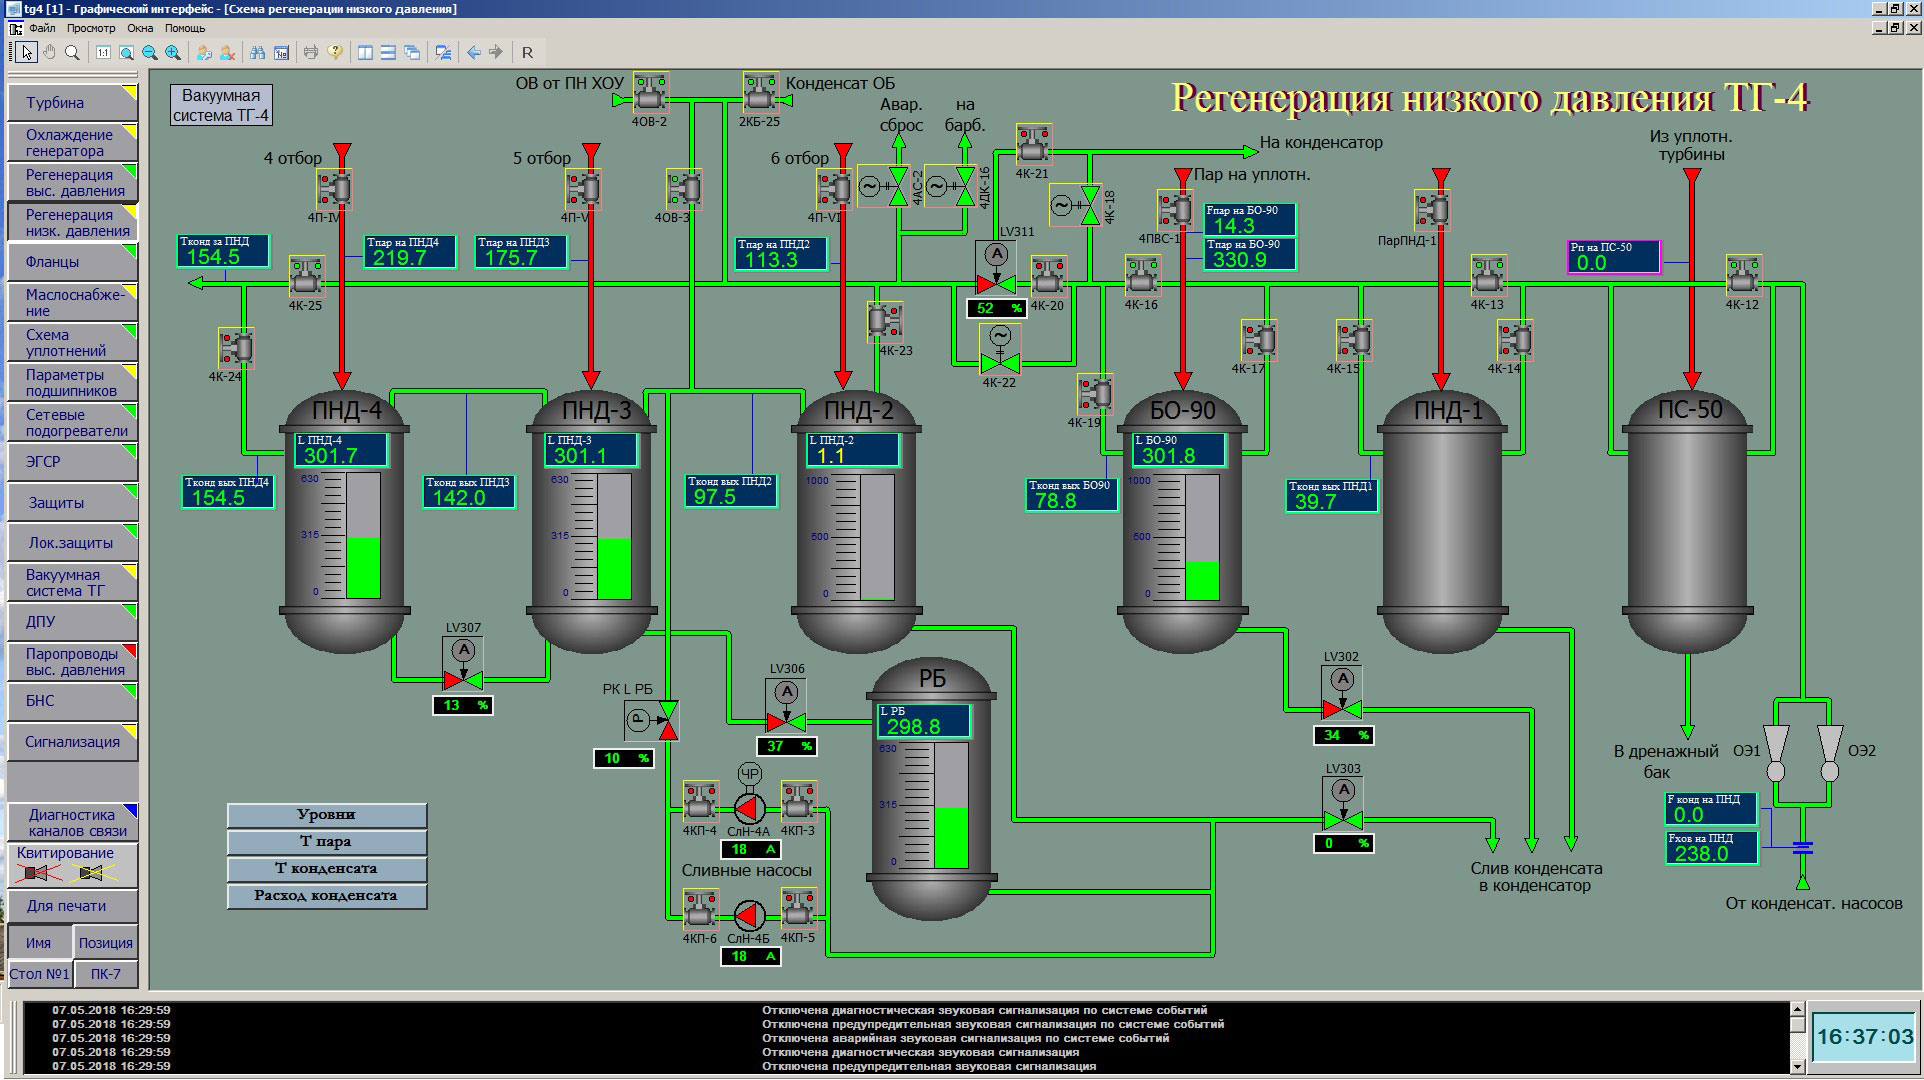This screenshot has height=1080, width=1924.
Task: Click Для печати button
Action: click(x=72, y=906)
